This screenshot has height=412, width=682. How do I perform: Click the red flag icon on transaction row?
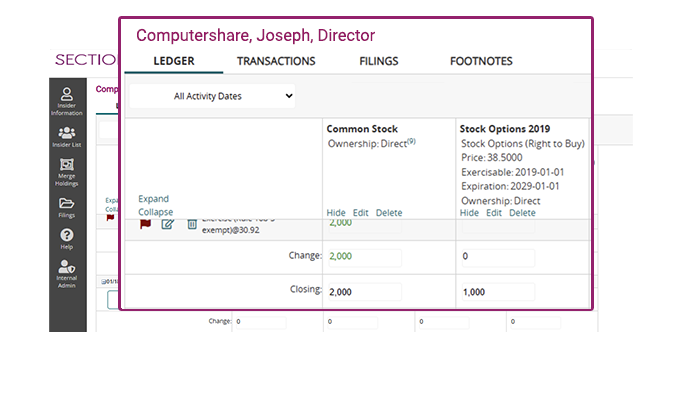pos(145,224)
